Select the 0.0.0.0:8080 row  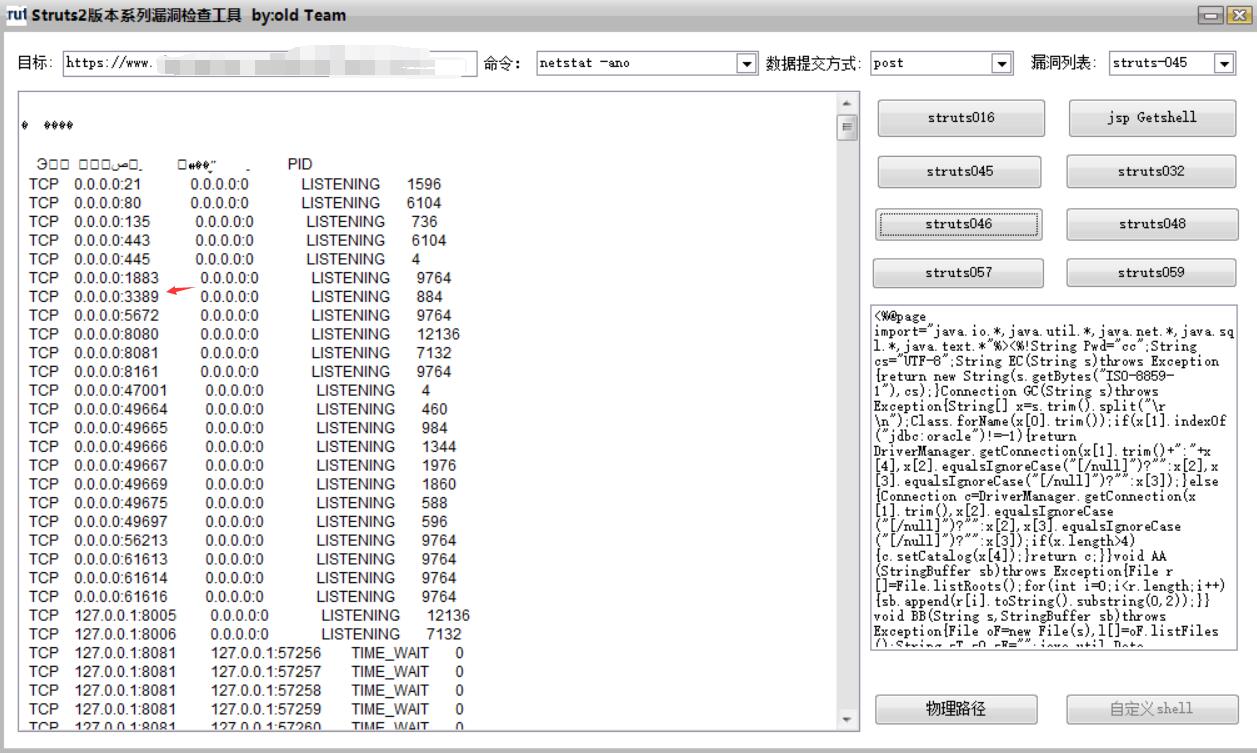244,334
